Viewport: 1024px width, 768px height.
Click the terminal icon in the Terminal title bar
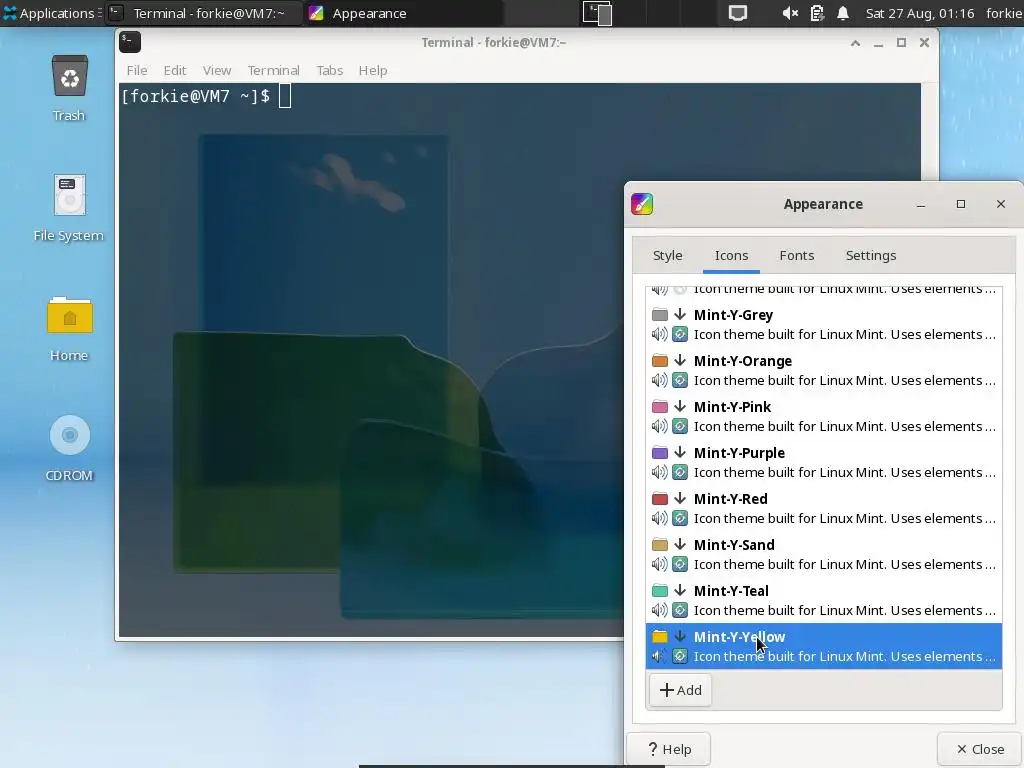tap(130, 42)
